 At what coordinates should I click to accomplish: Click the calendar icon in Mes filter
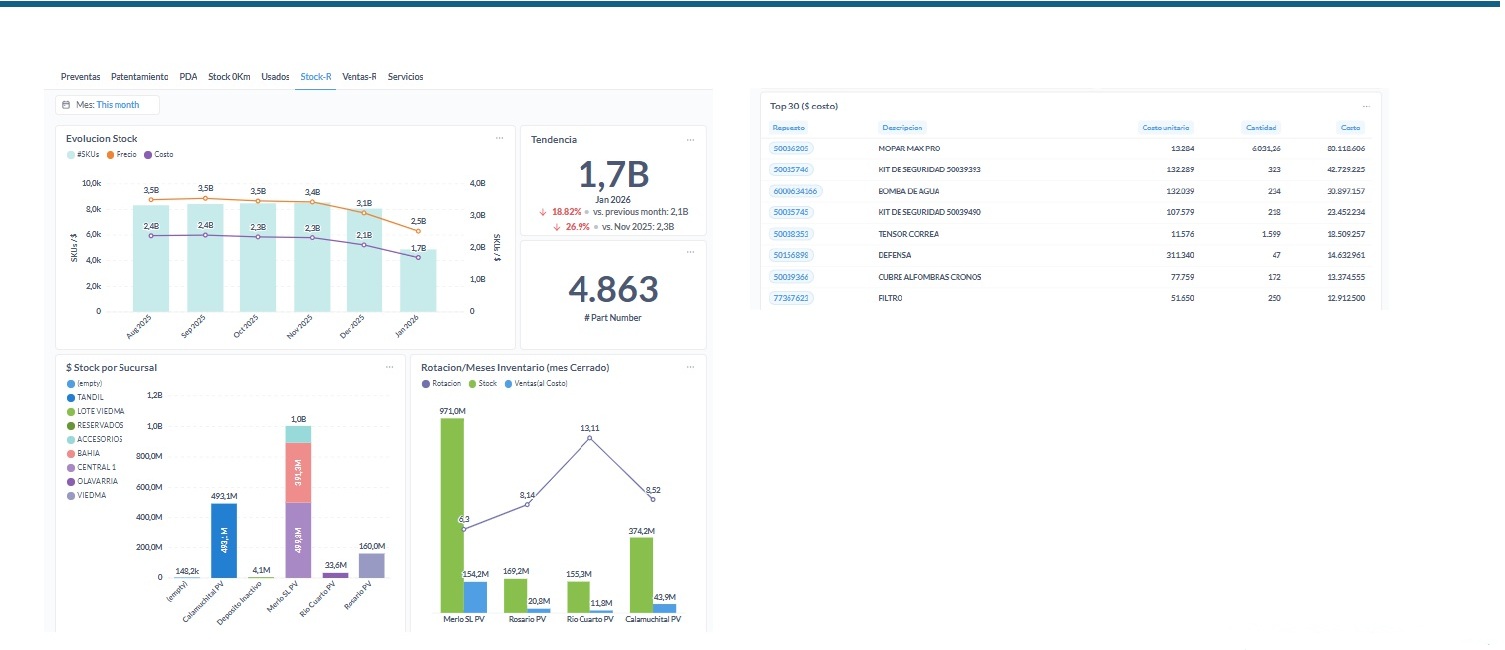click(66, 105)
